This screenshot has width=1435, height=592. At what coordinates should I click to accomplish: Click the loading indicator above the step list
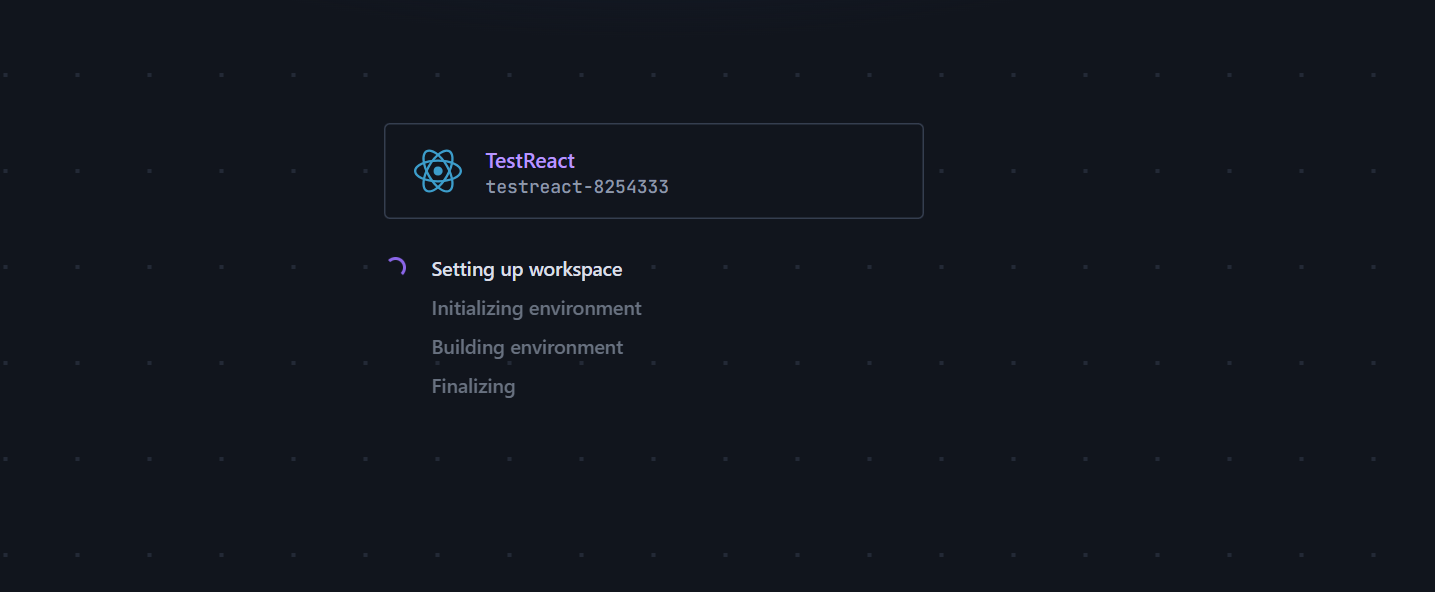coord(398,267)
